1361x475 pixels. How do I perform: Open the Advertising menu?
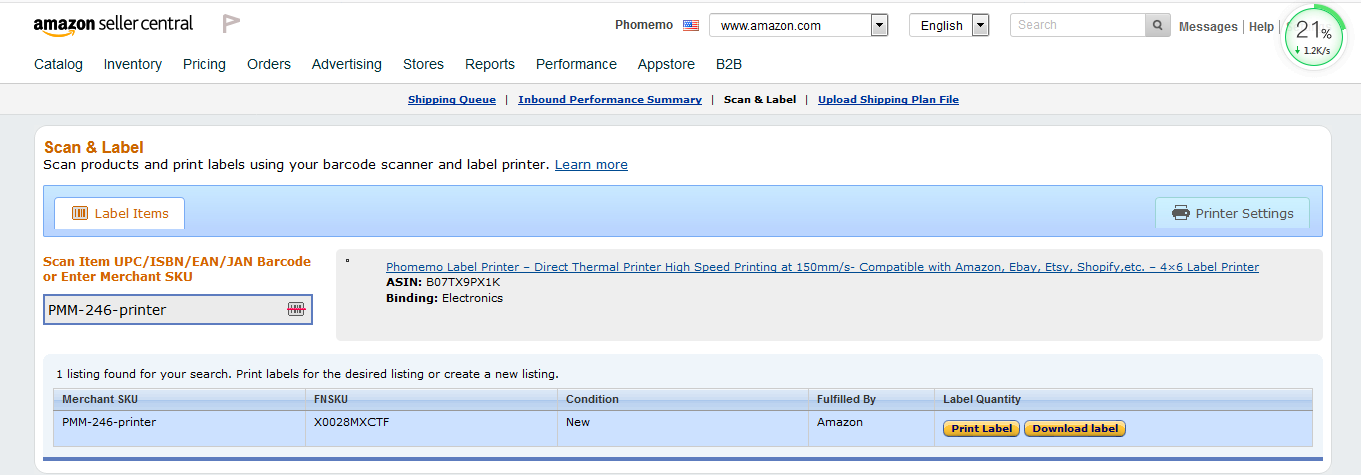(347, 64)
